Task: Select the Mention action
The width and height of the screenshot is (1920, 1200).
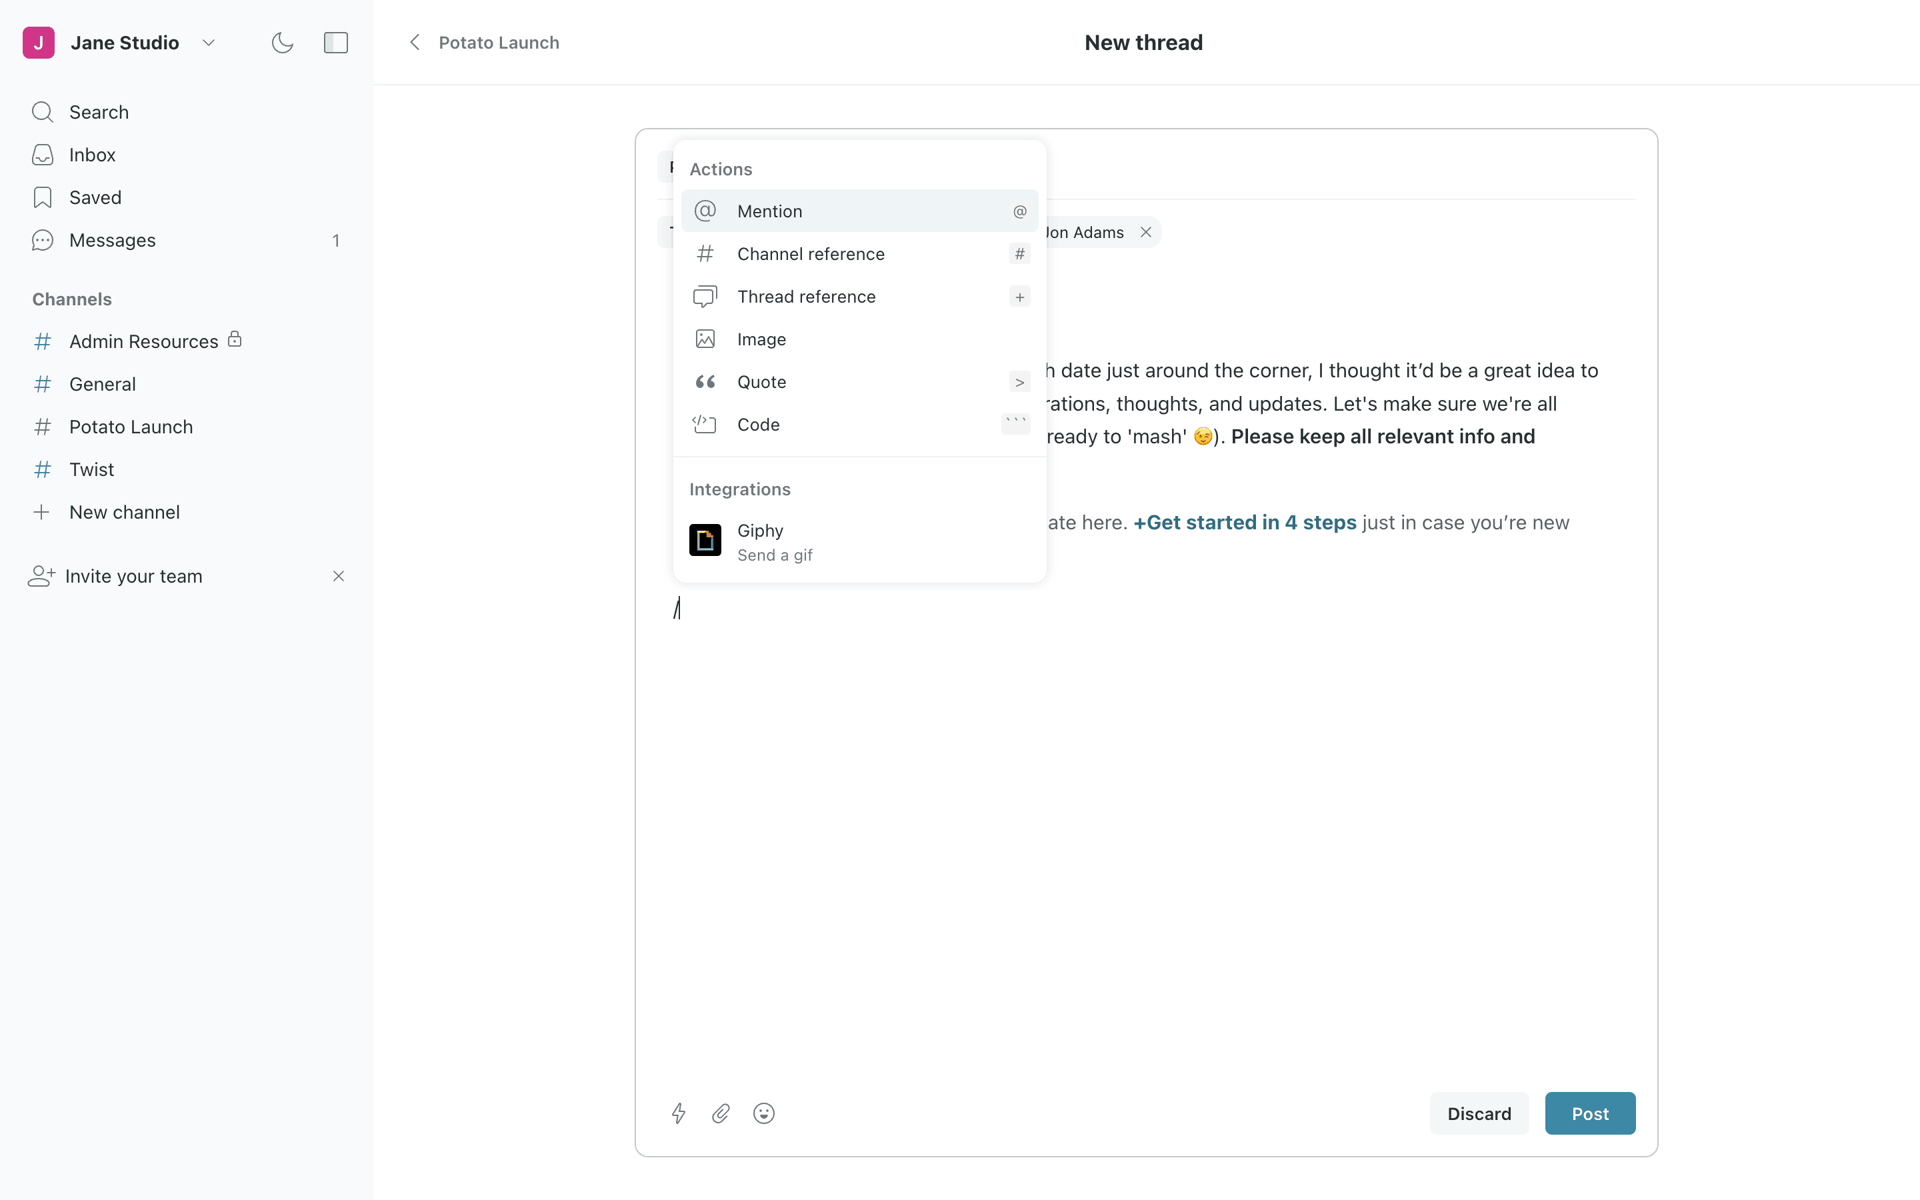Action: click(x=860, y=211)
